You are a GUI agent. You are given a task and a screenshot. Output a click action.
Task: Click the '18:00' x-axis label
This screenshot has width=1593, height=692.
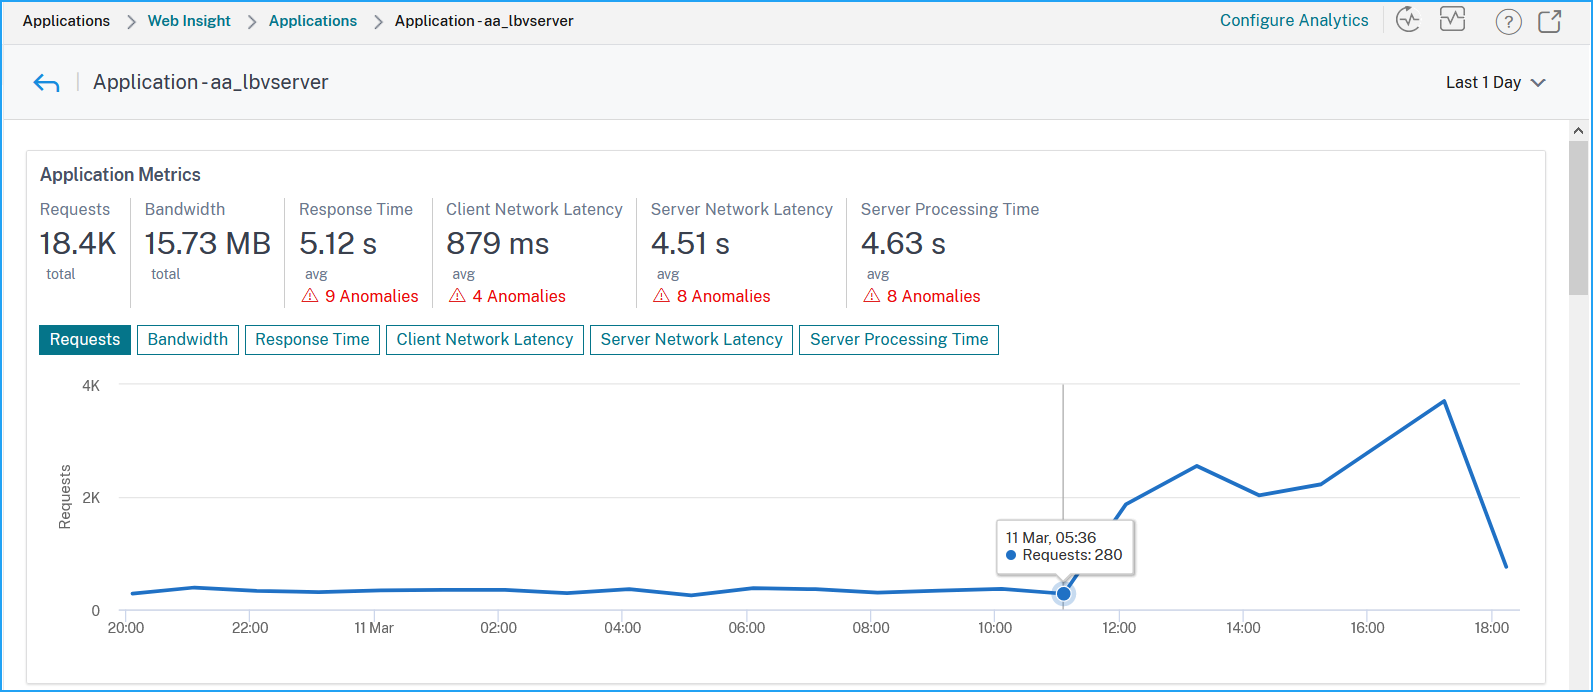1491,628
